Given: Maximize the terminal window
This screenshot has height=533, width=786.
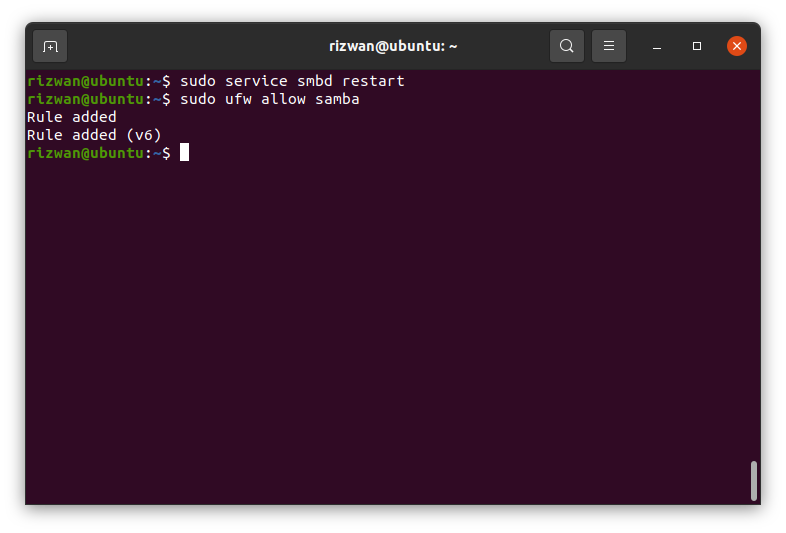Looking at the screenshot, I should click(697, 46).
